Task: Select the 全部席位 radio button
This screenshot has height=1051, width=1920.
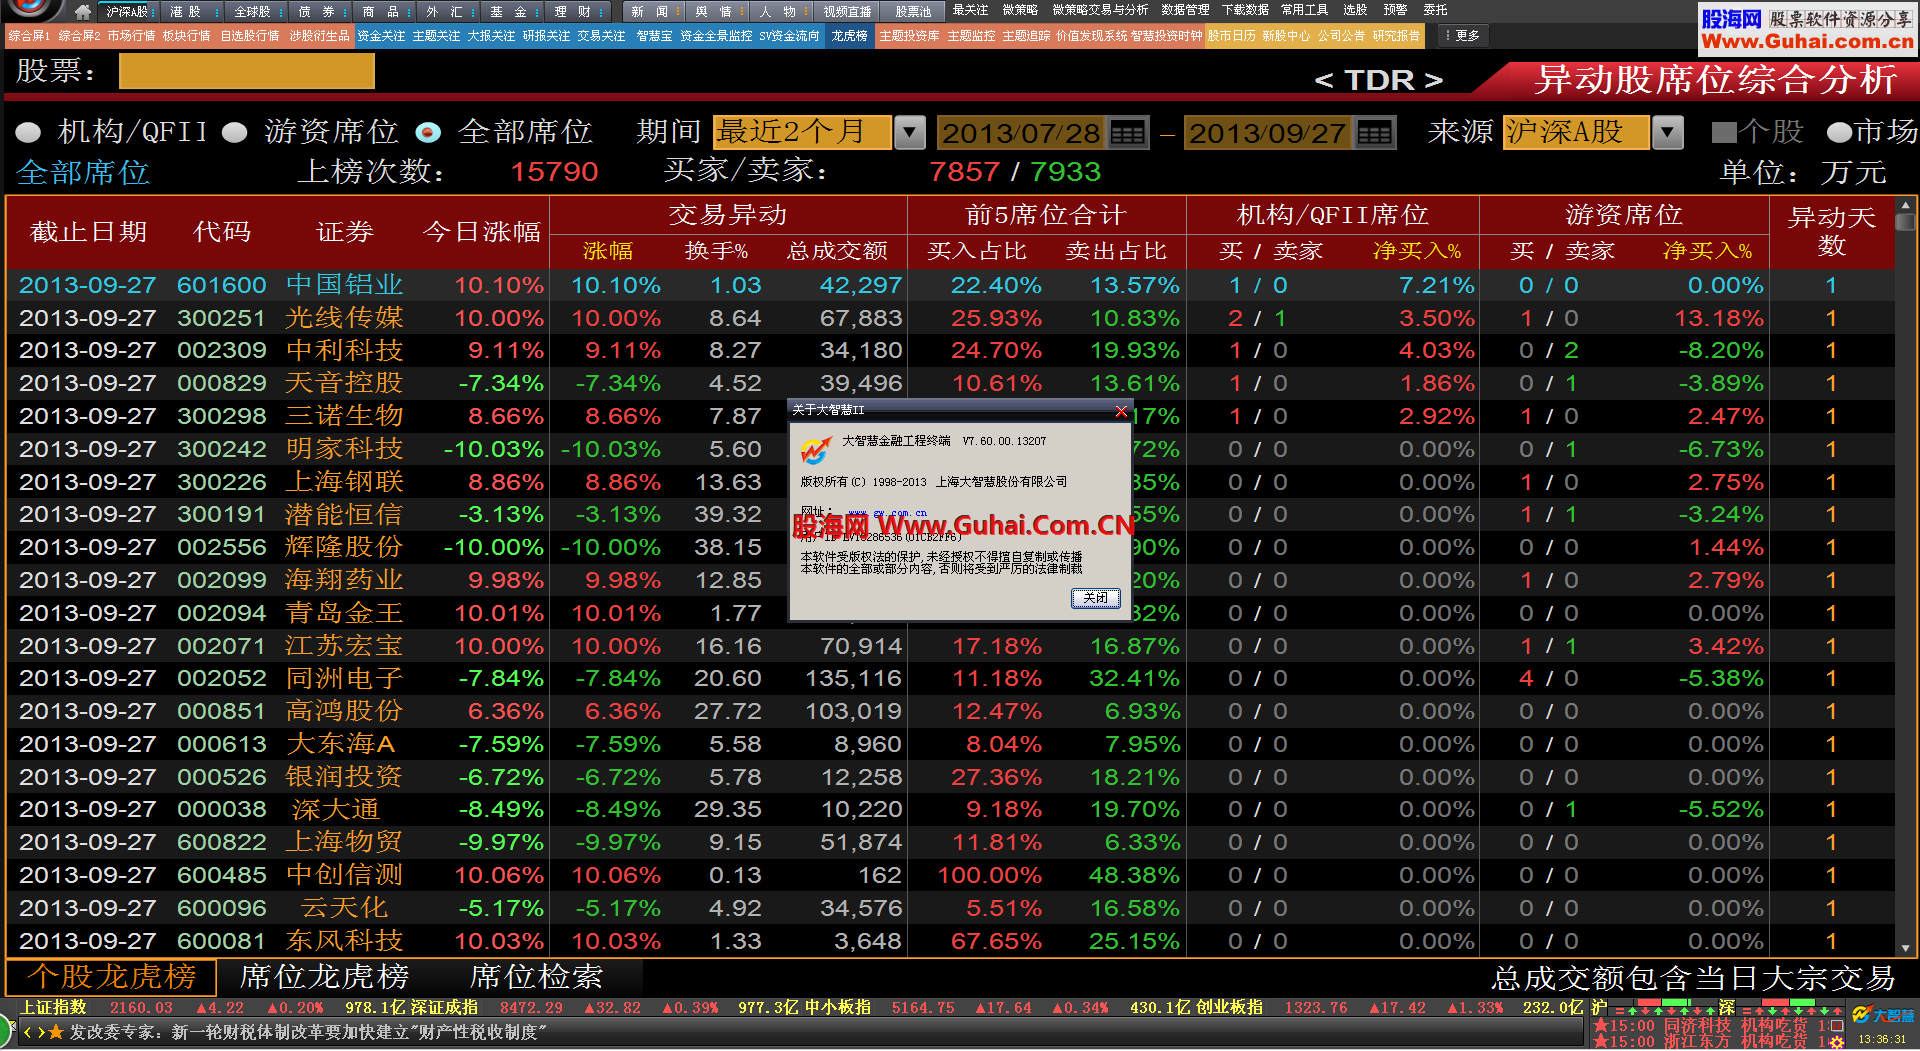Action: point(428,133)
